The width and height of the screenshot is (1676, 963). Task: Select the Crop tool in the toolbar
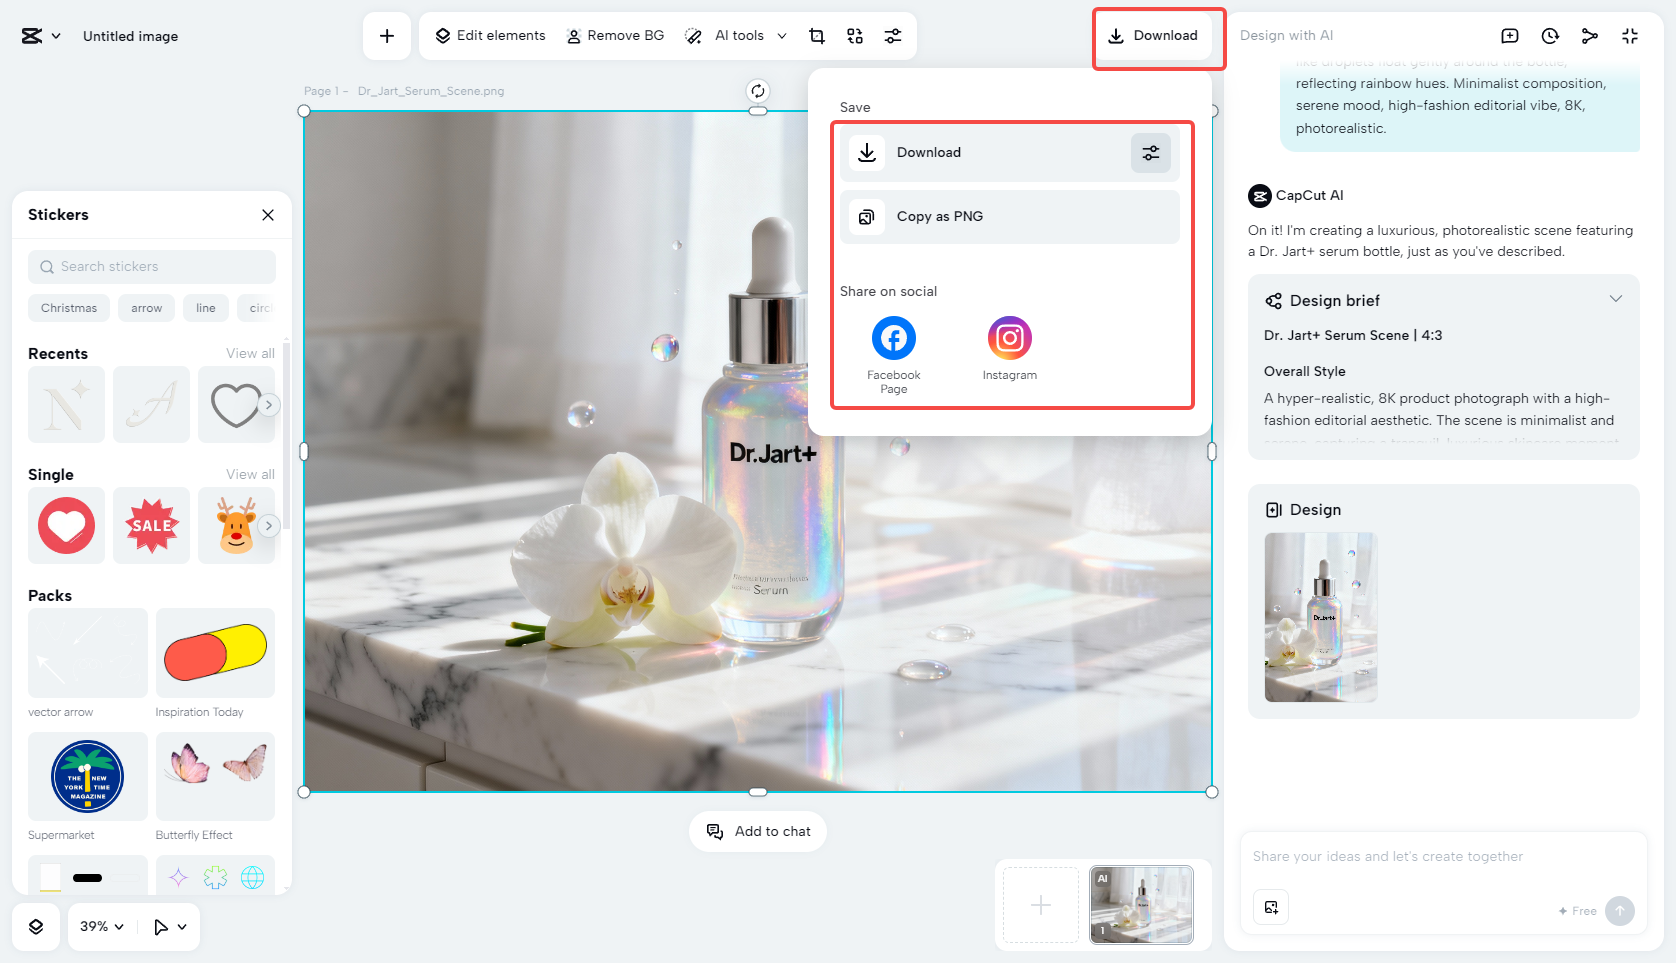pos(817,35)
